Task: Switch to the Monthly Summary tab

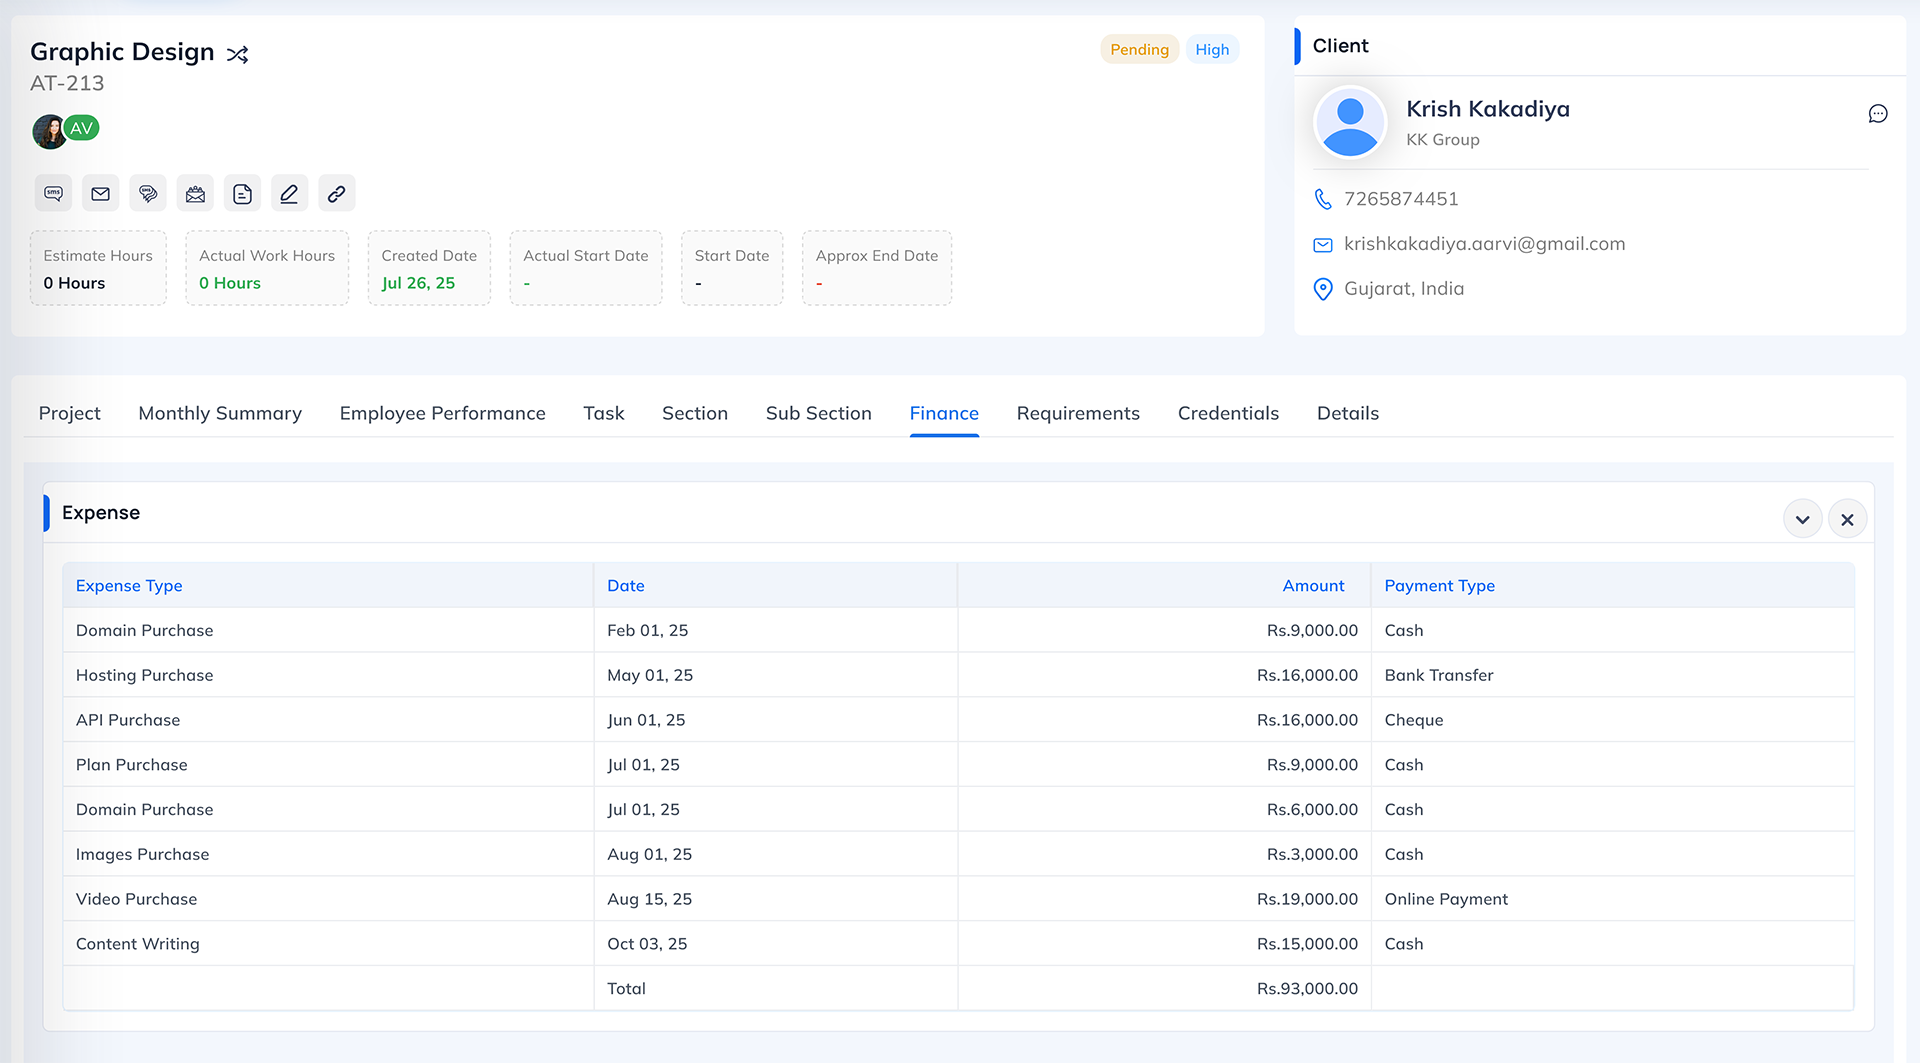Action: [220, 413]
